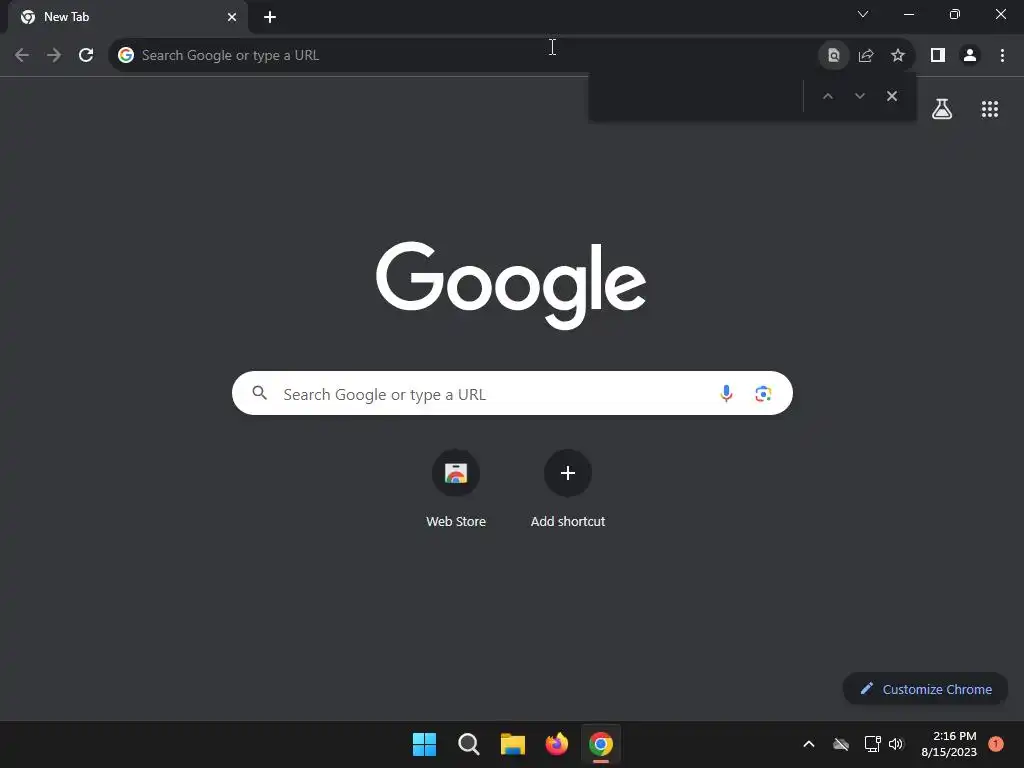Focus the Google search box on page
Viewport: 1024px width, 768px height.
click(x=512, y=393)
